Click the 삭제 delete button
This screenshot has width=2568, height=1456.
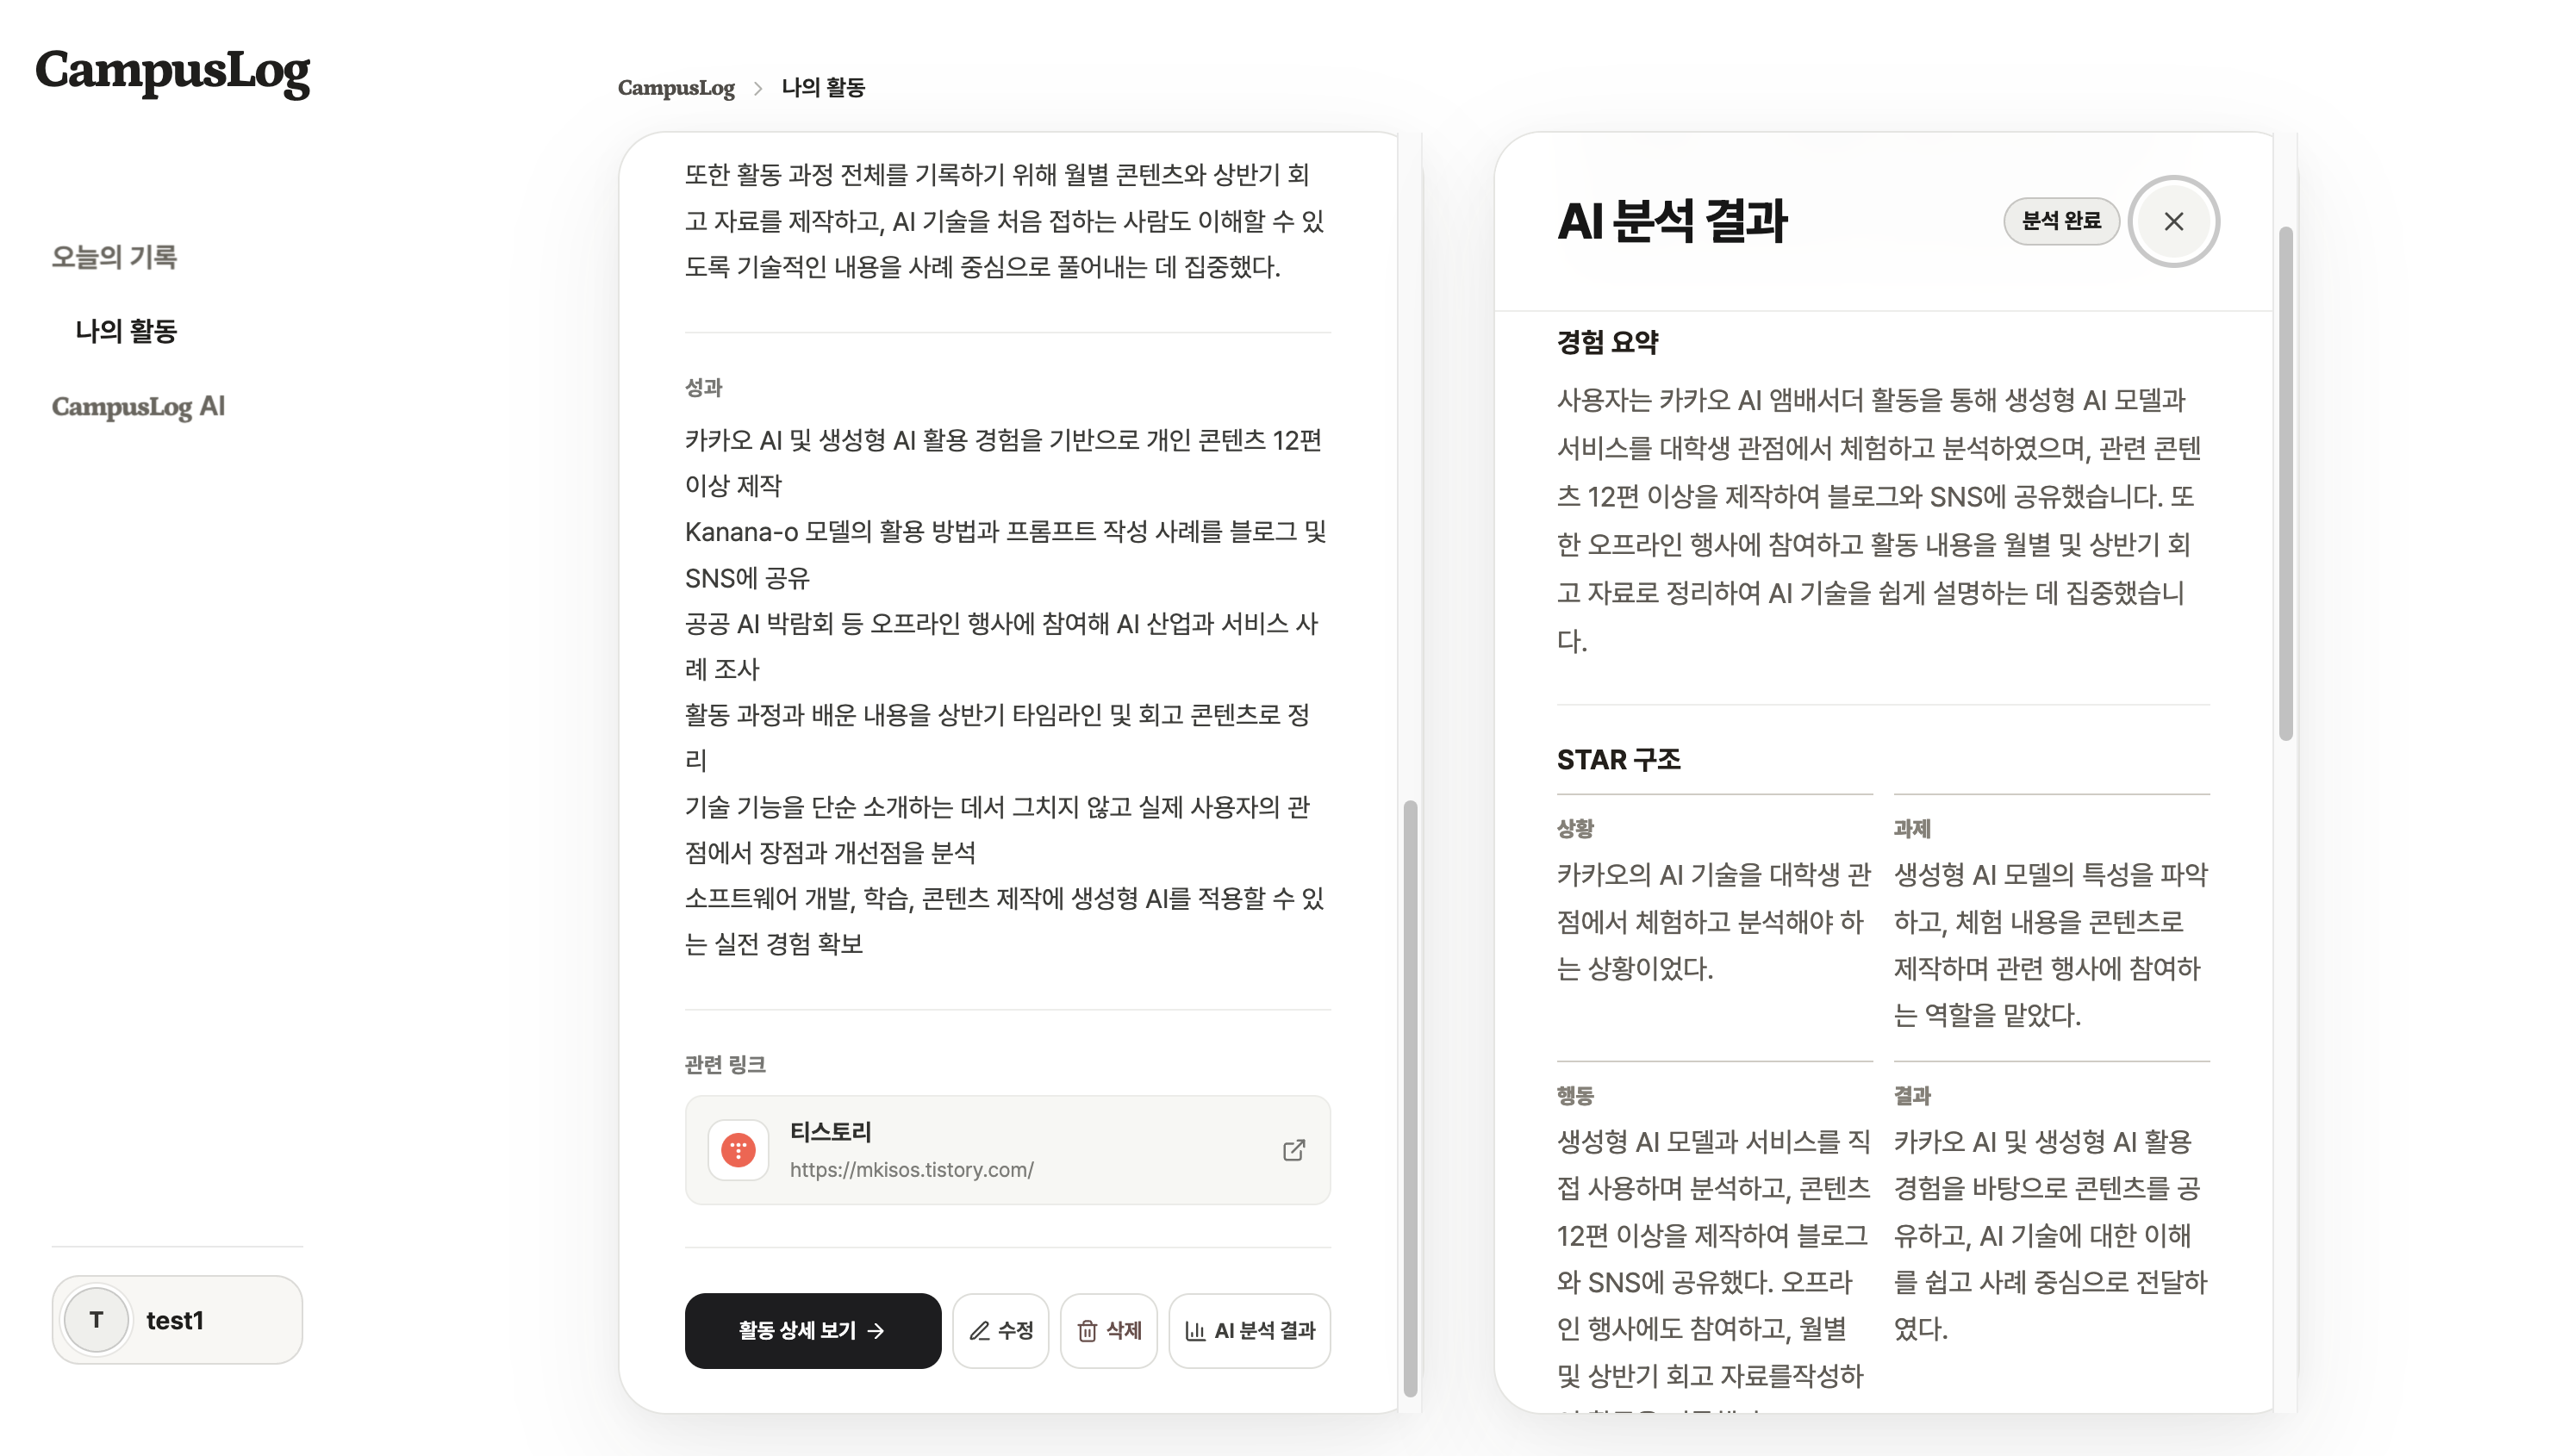1108,1331
